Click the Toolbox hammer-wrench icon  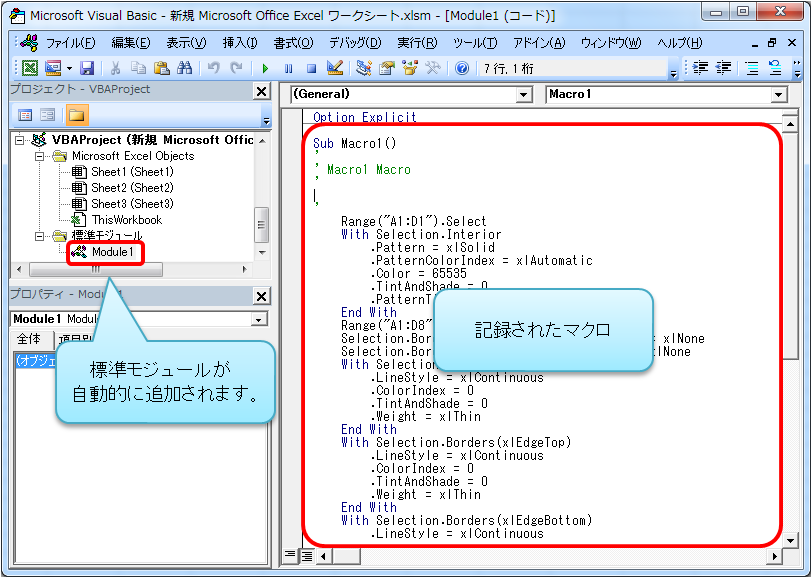[x=432, y=68]
